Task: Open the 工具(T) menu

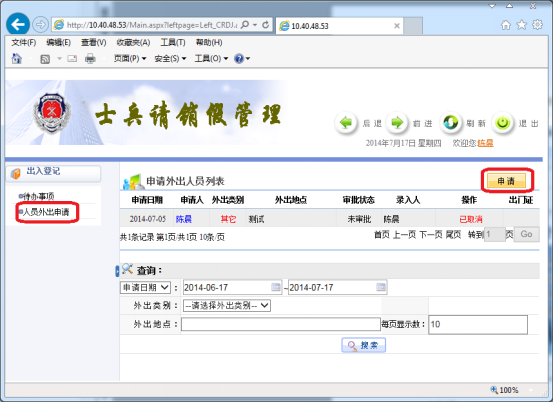Action: click(x=173, y=43)
